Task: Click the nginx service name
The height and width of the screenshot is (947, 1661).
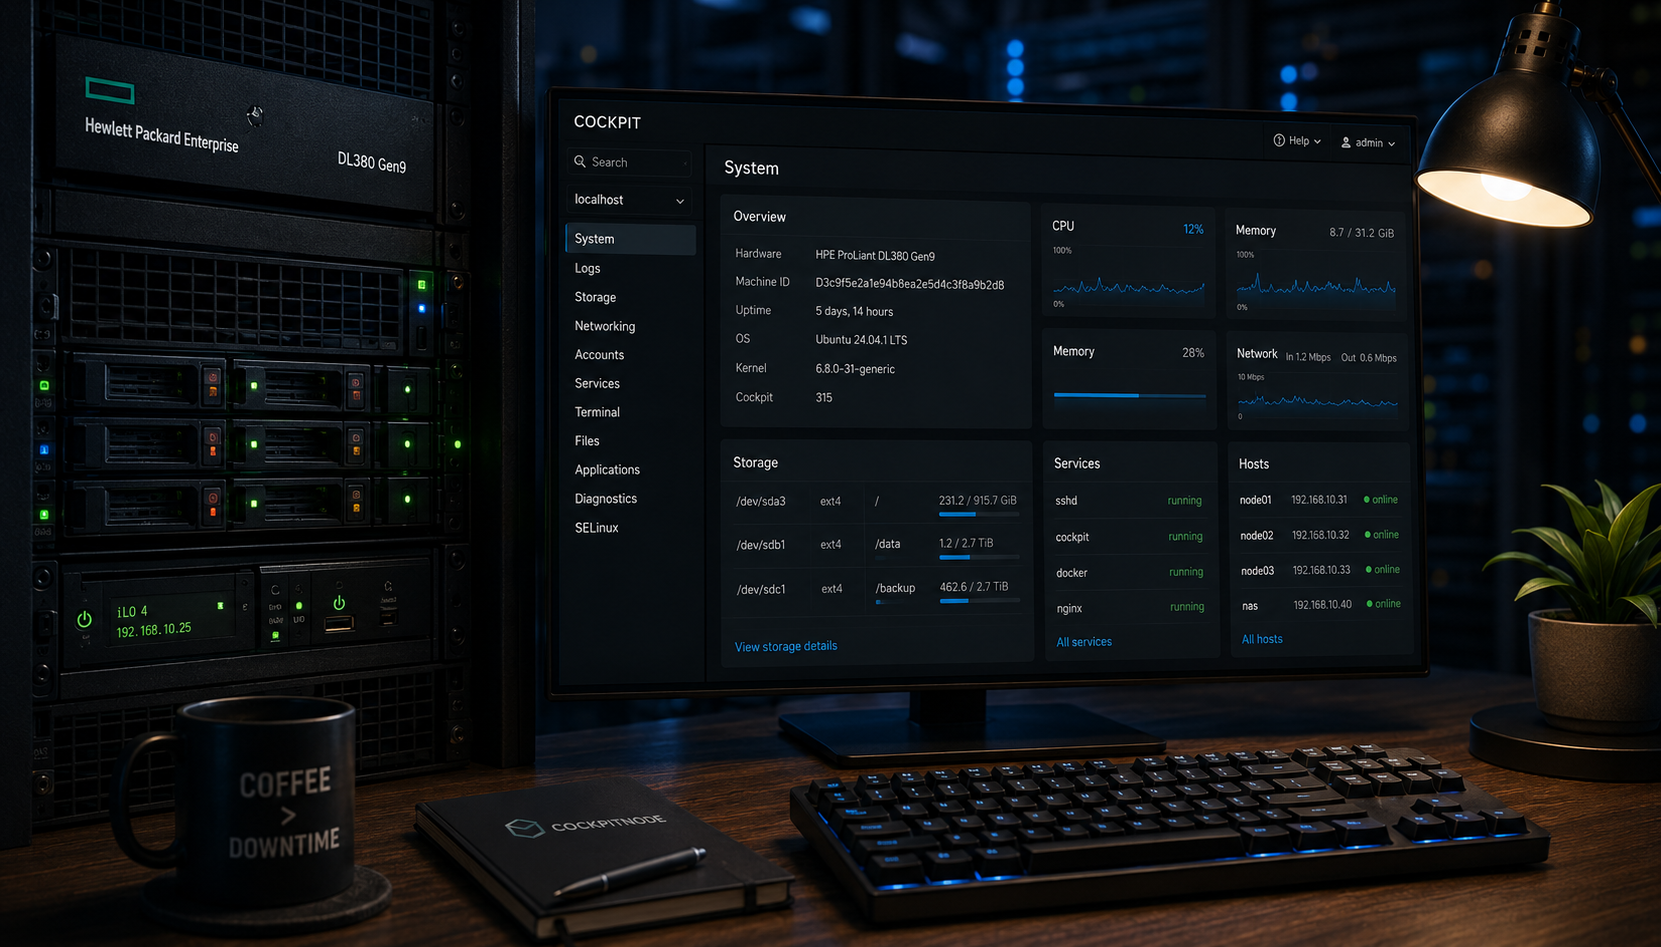Action: [x=1069, y=608]
